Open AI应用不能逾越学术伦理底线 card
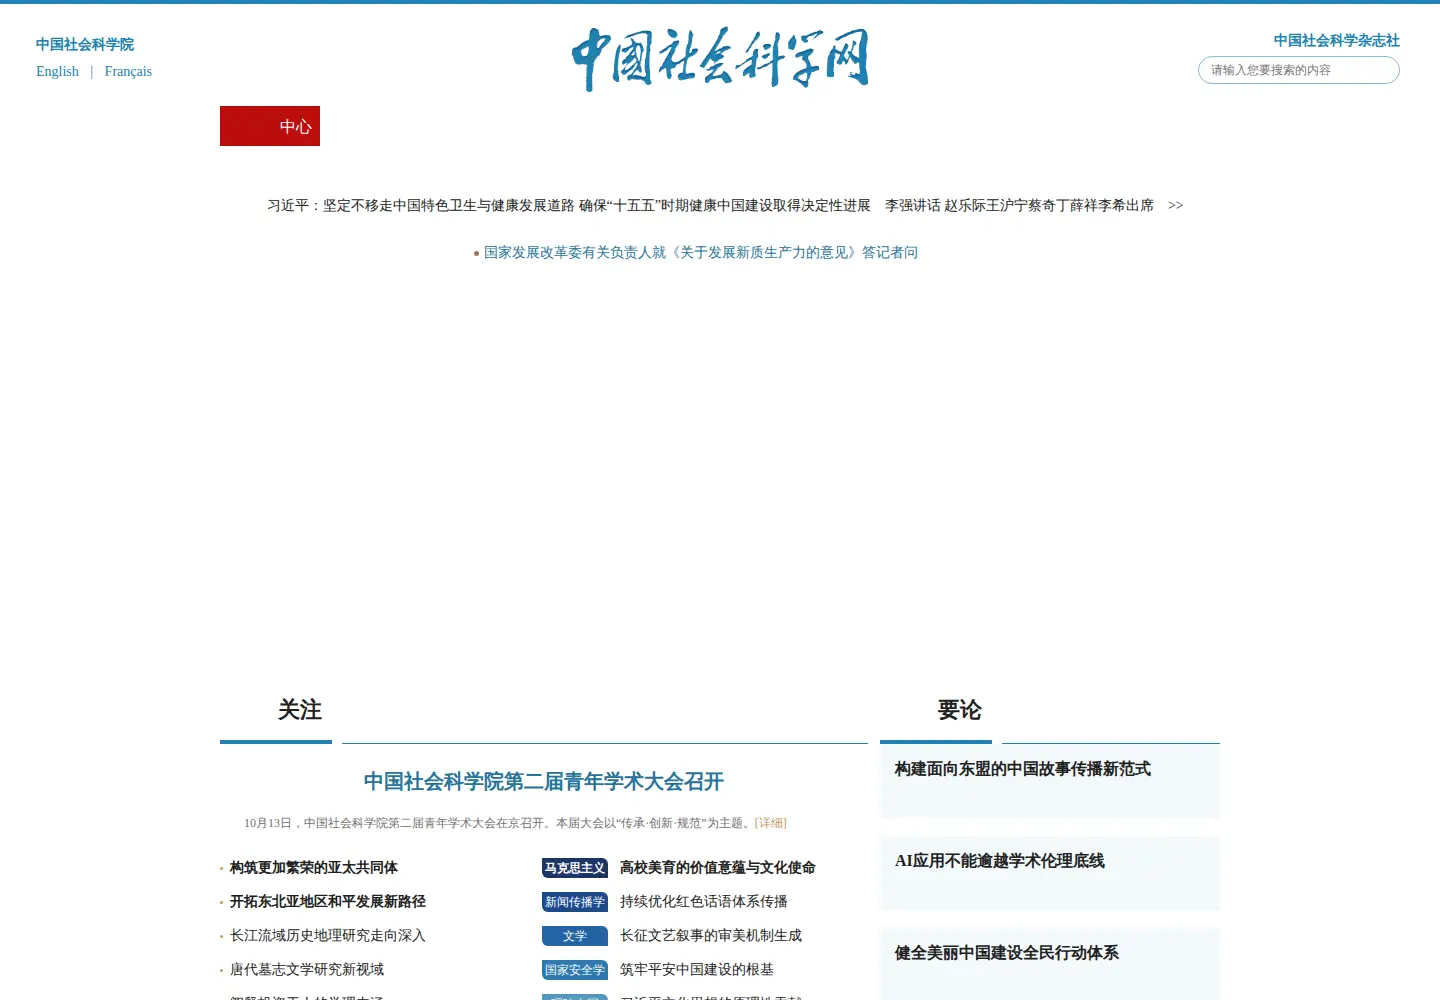 [x=1050, y=873]
